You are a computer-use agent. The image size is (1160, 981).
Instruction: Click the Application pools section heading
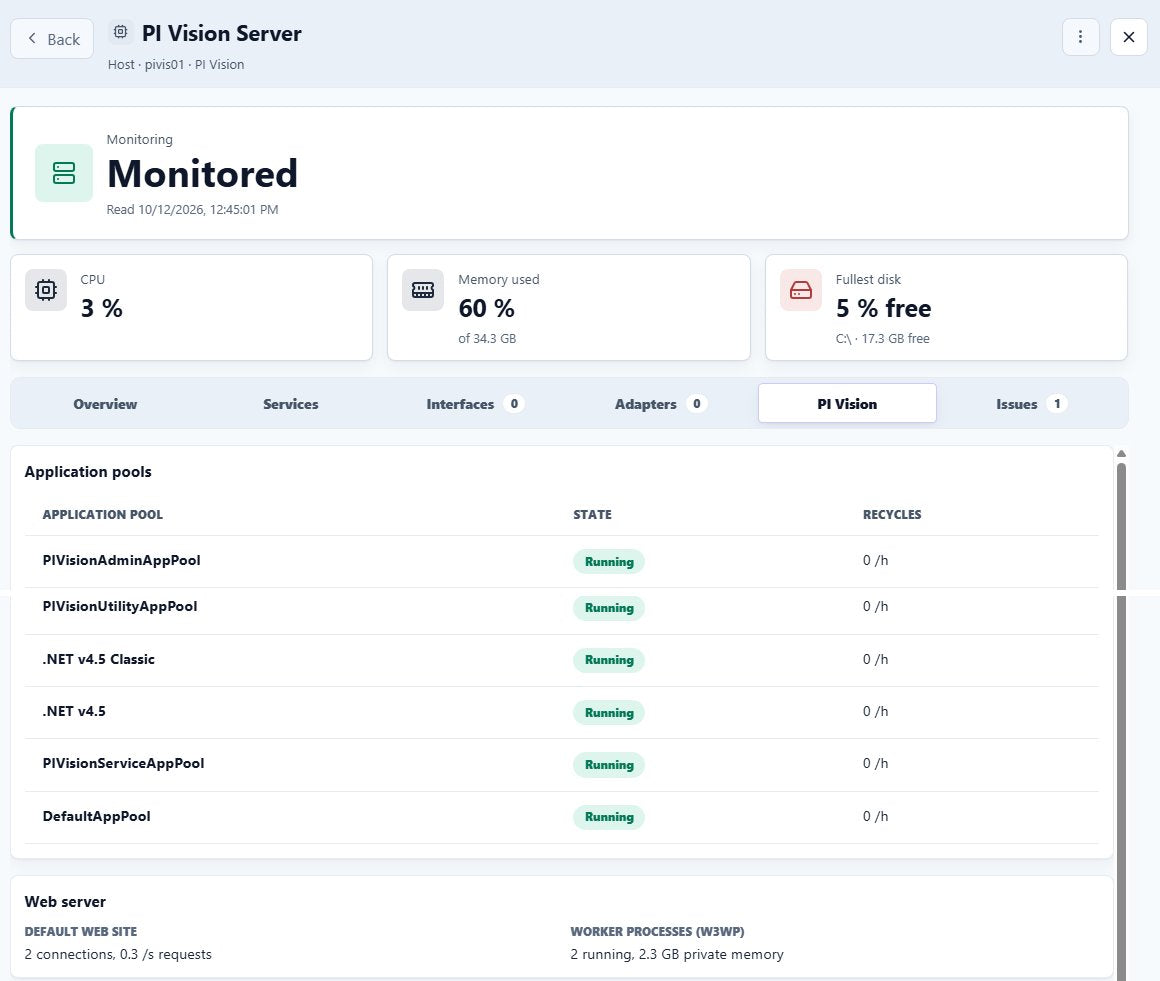click(88, 471)
